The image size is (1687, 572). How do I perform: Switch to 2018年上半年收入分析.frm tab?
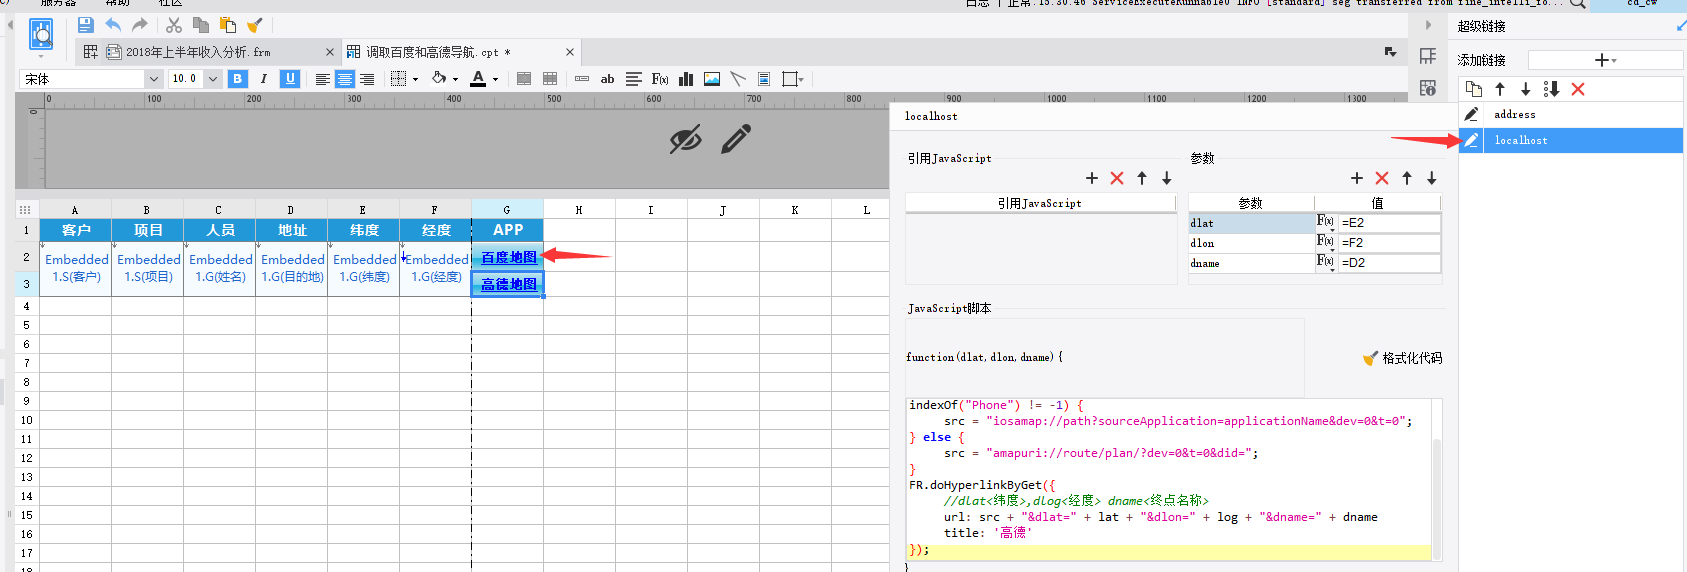coord(198,52)
